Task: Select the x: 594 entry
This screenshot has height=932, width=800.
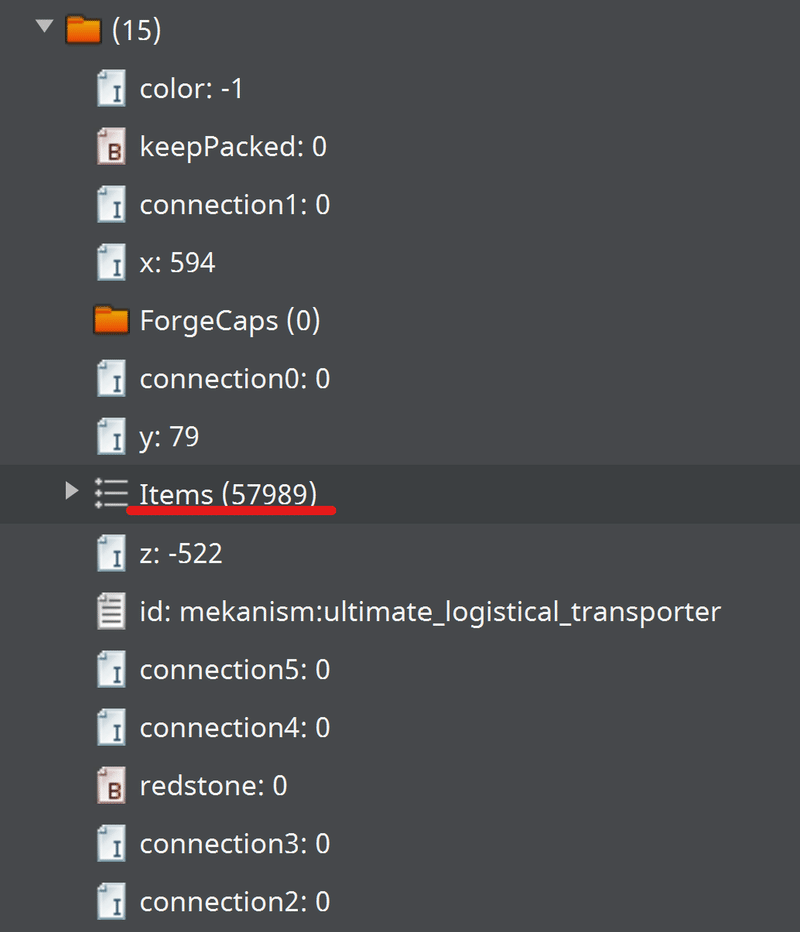Action: click(177, 262)
